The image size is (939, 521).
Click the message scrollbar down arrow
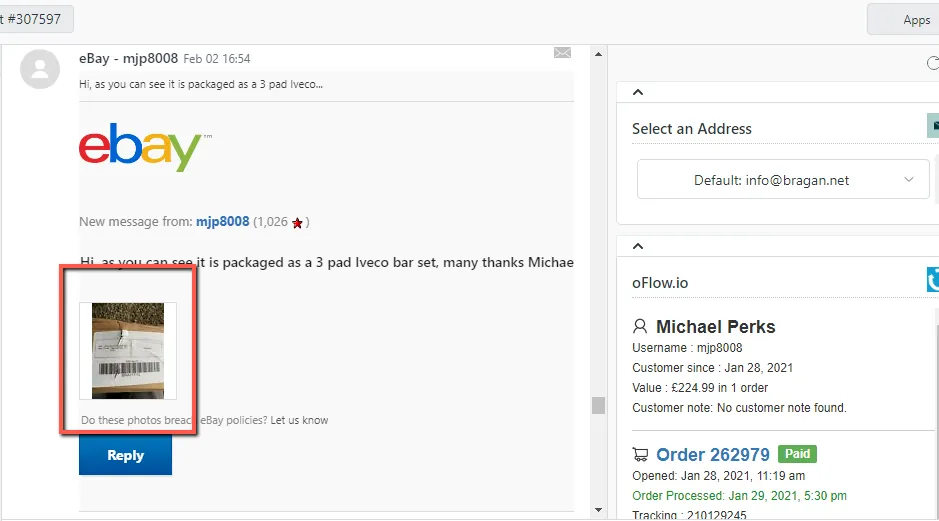598,510
